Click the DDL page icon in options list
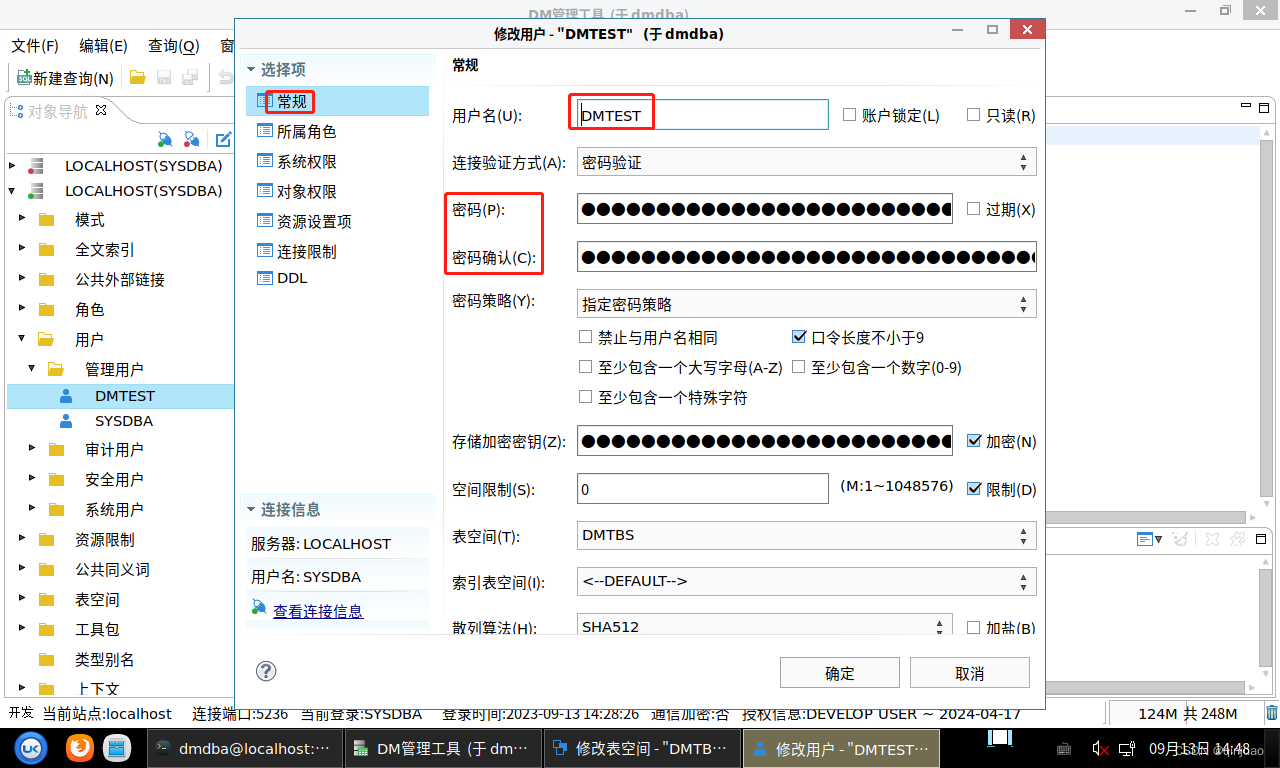The height and width of the screenshot is (768, 1280). point(265,278)
